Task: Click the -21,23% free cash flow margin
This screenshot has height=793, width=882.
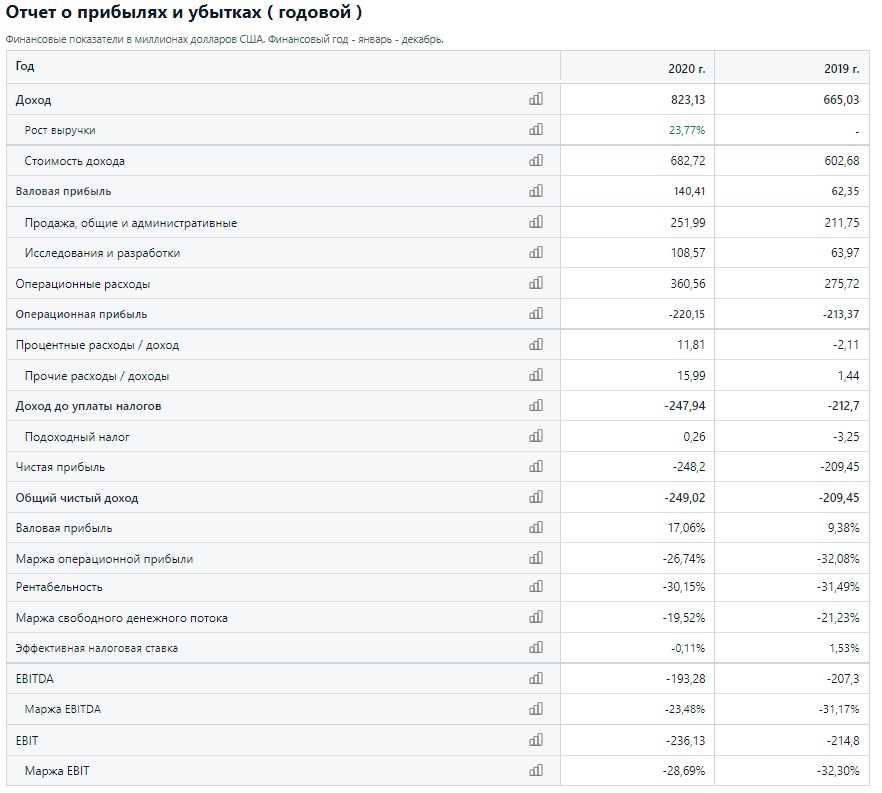Action: [x=838, y=618]
